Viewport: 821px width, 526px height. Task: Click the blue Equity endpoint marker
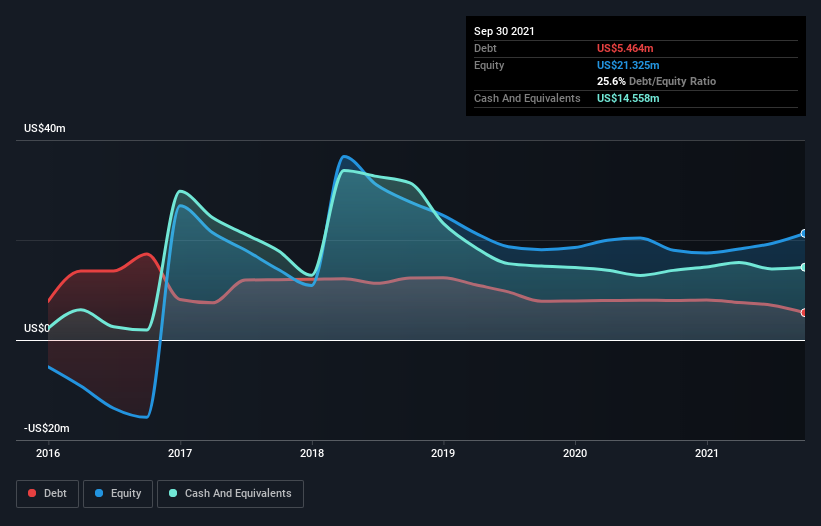[x=804, y=233]
